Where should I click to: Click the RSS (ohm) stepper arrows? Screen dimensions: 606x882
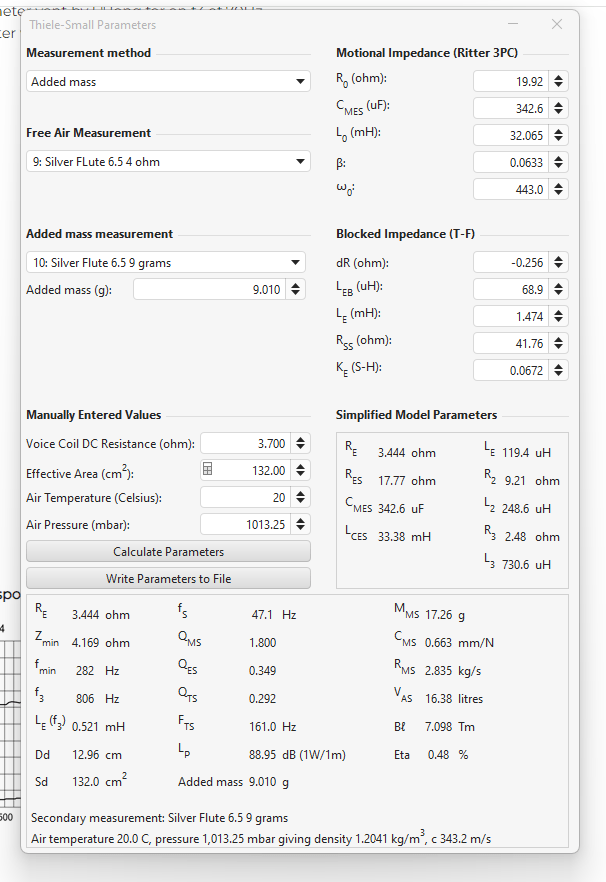(558, 344)
